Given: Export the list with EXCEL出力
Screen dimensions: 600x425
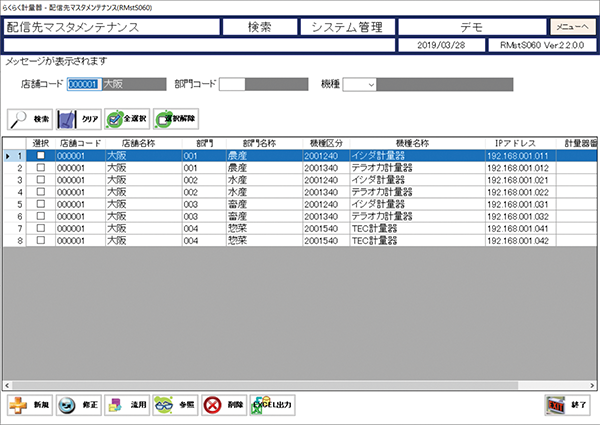Looking at the screenshot, I should tap(274, 405).
